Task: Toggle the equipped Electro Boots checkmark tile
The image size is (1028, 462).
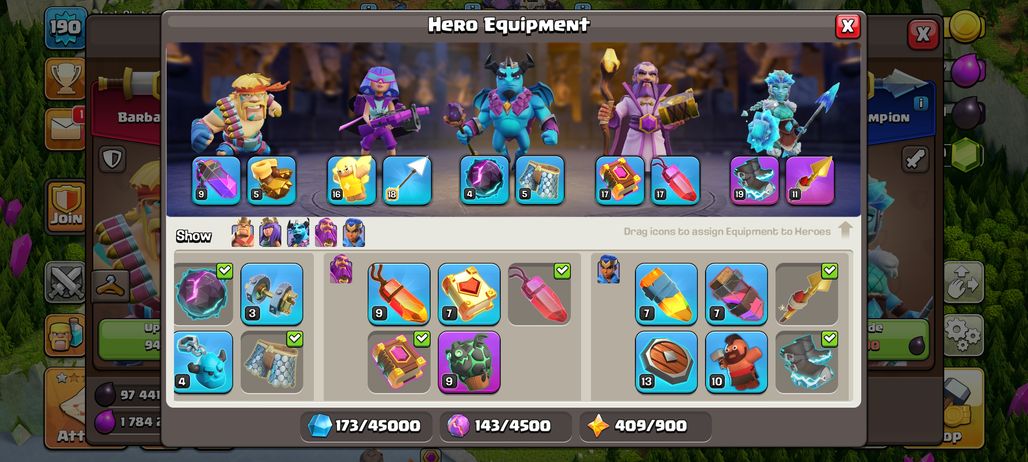Action: (x=806, y=362)
